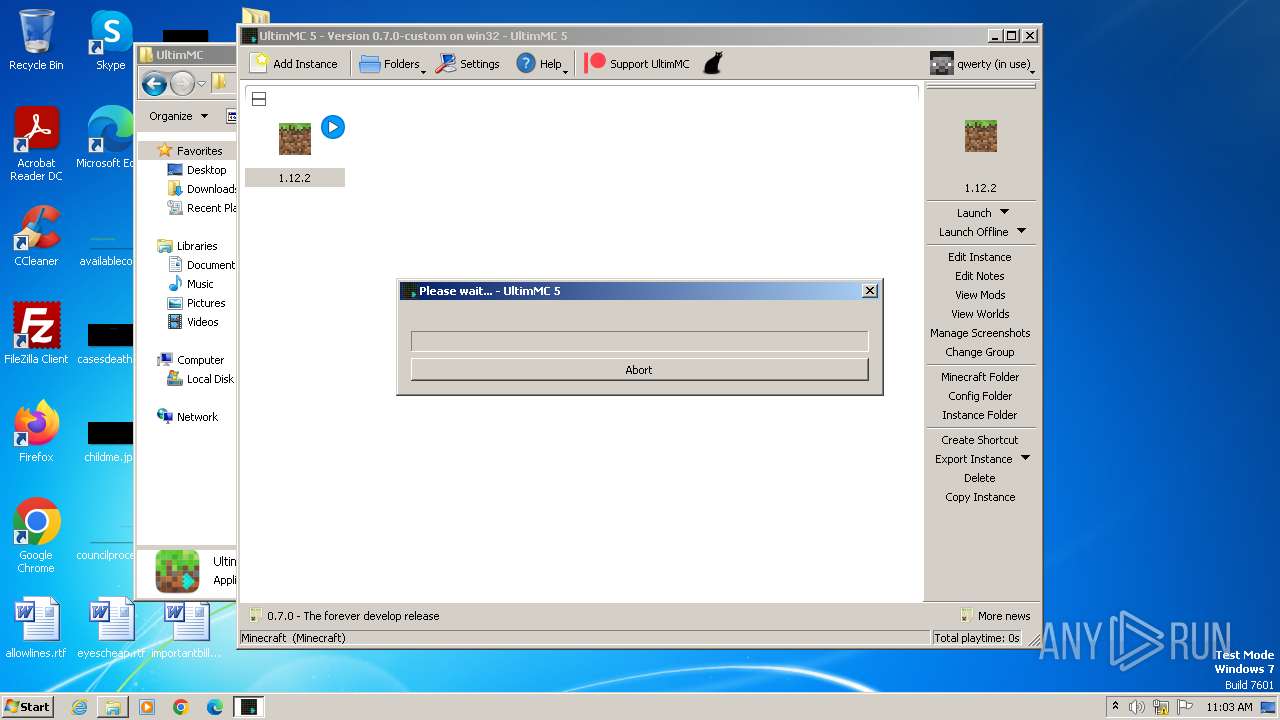Open Config Folder
The width and height of the screenshot is (1280, 720).
click(980, 396)
